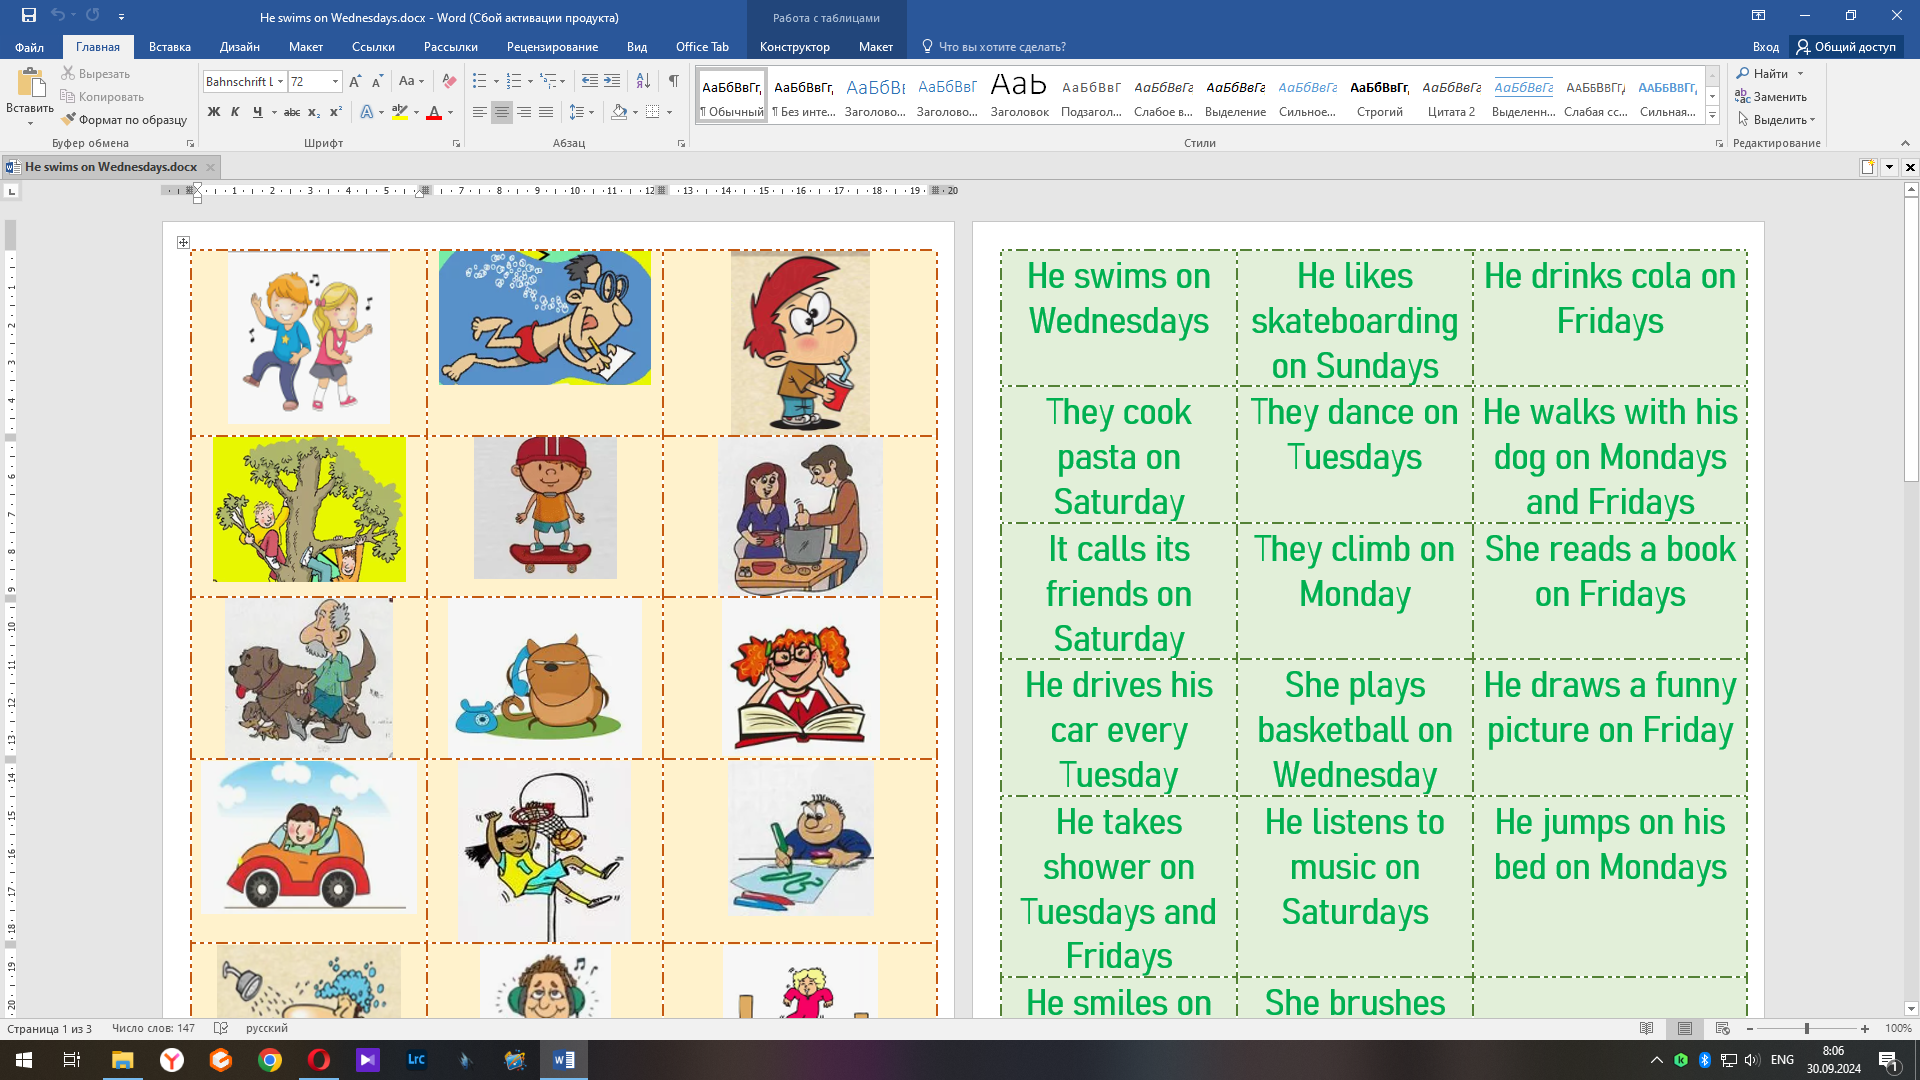Screen dimensions: 1920x1080
Task: Open Ribbon display options icon
Action: coord(1758,15)
